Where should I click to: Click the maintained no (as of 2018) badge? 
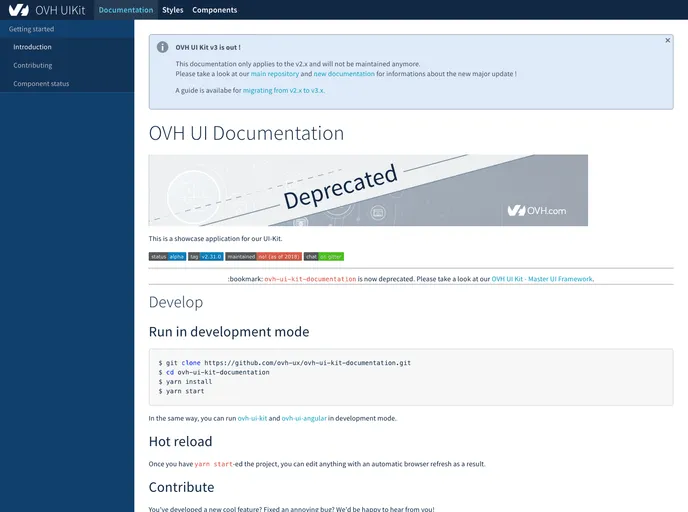click(x=264, y=257)
